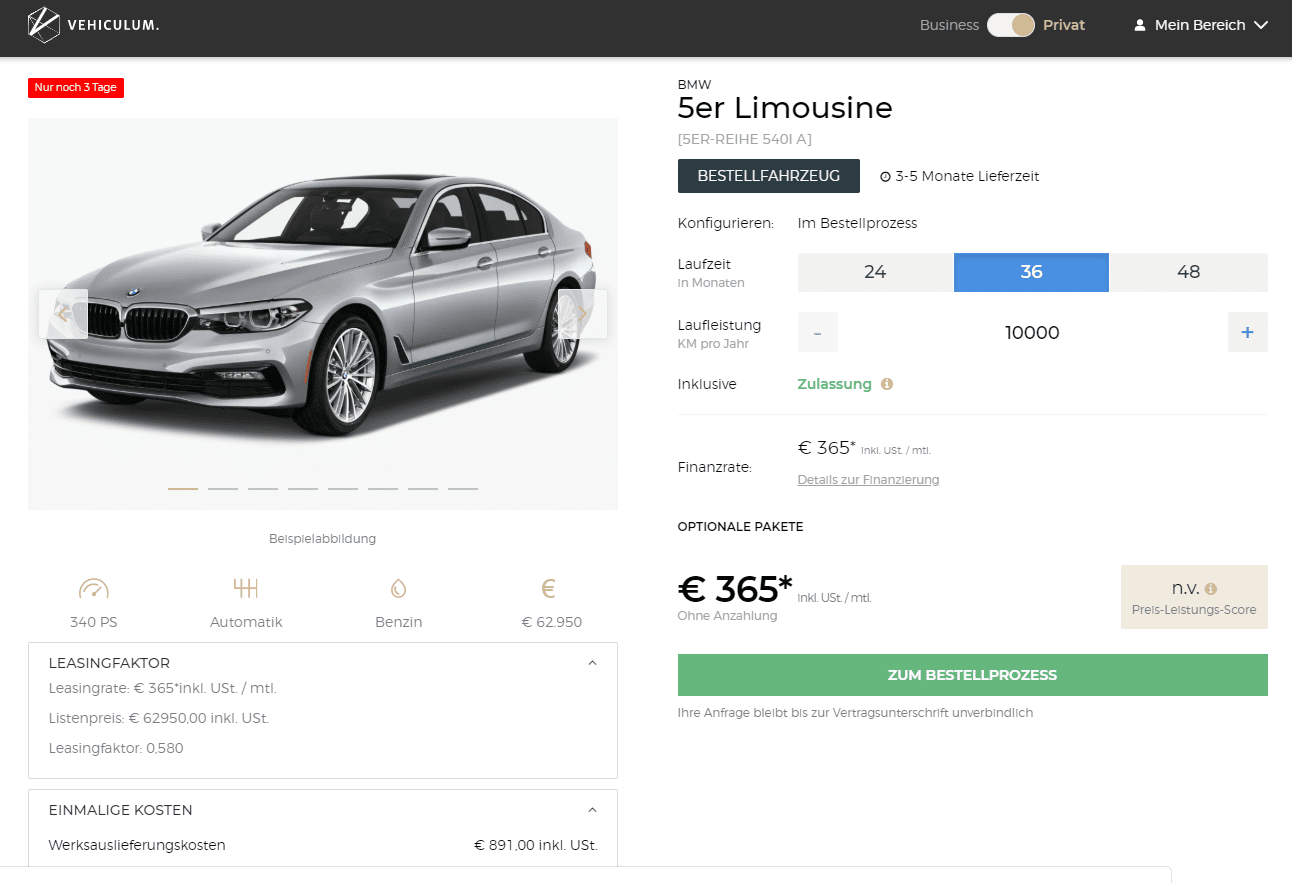1292x883 pixels.
Task: Toggle the Business/Privat switch
Action: (1011, 25)
